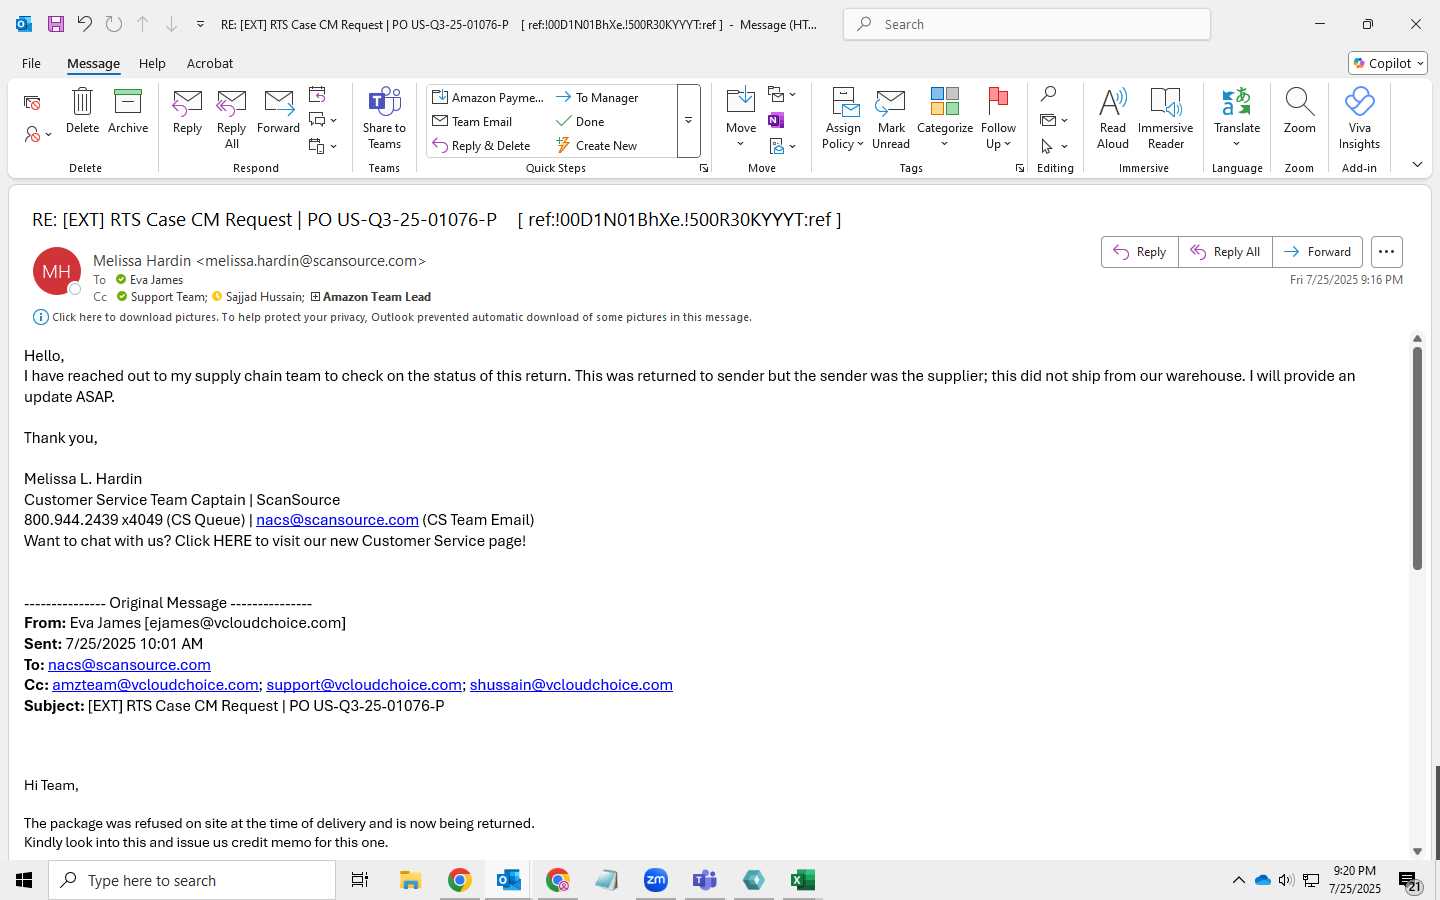The width and height of the screenshot is (1440, 900).
Task: Delete this email message
Action: click(82, 111)
